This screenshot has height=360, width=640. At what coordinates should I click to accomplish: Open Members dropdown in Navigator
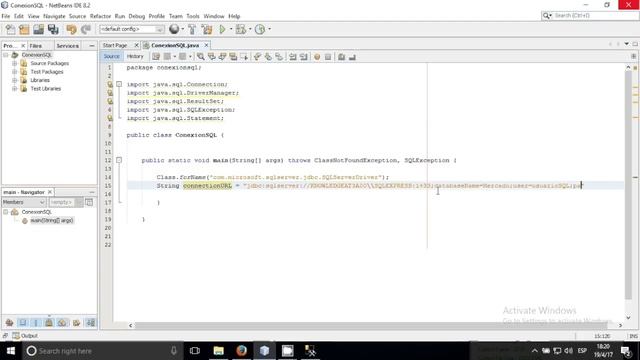tap(23, 202)
